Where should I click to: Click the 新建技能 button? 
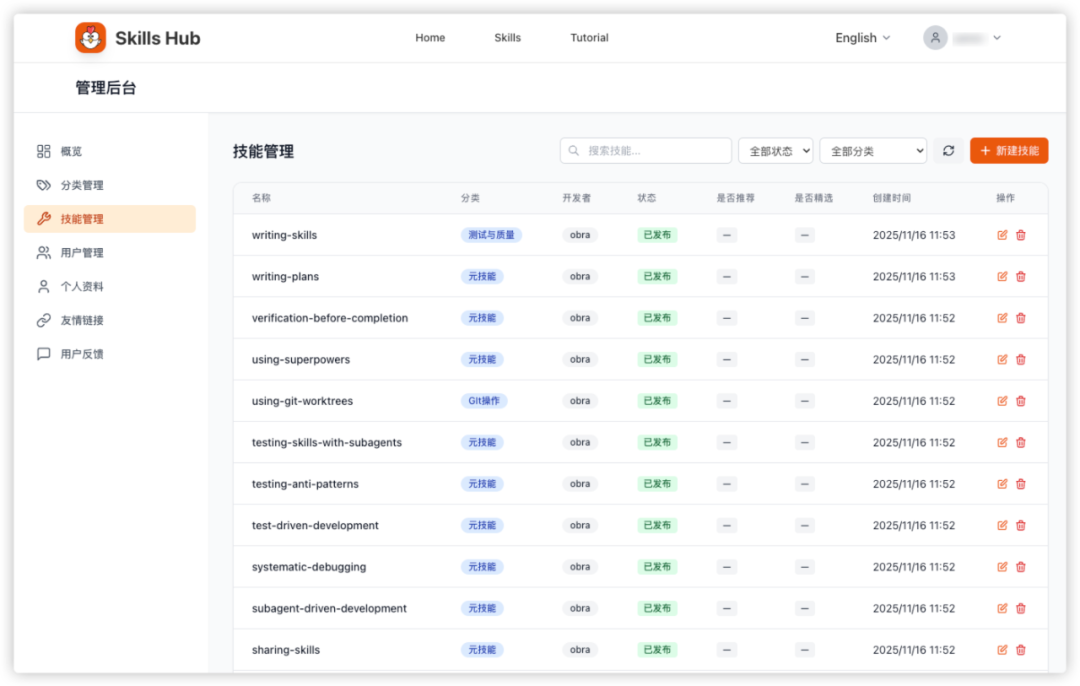[1009, 150]
